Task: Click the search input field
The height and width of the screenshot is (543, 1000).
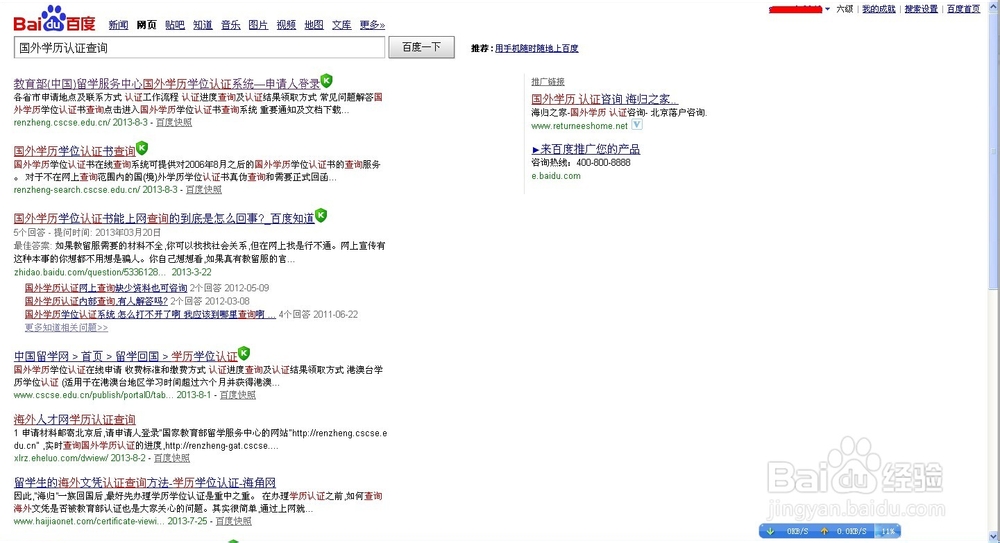Action: [200, 47]
